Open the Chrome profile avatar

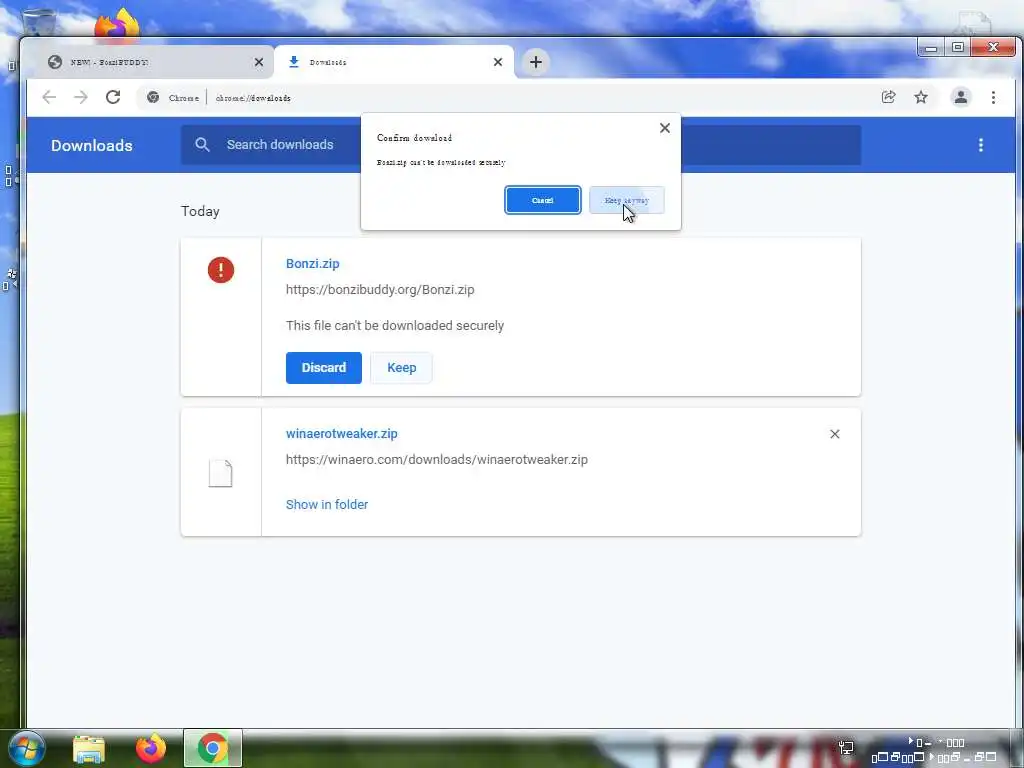point(960,97)
